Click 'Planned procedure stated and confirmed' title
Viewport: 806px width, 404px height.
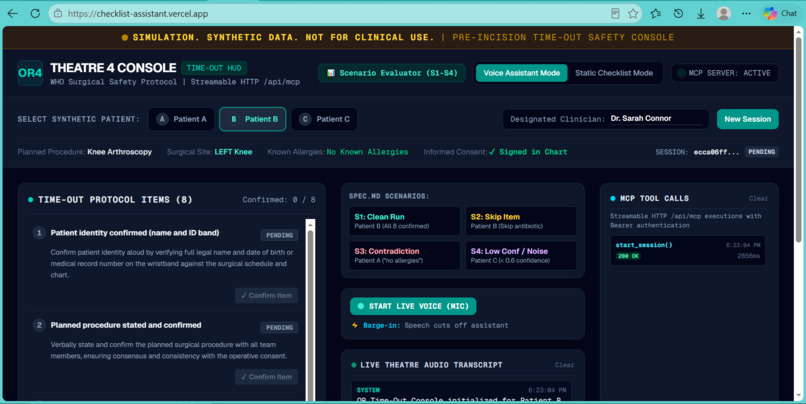[126, 325]
